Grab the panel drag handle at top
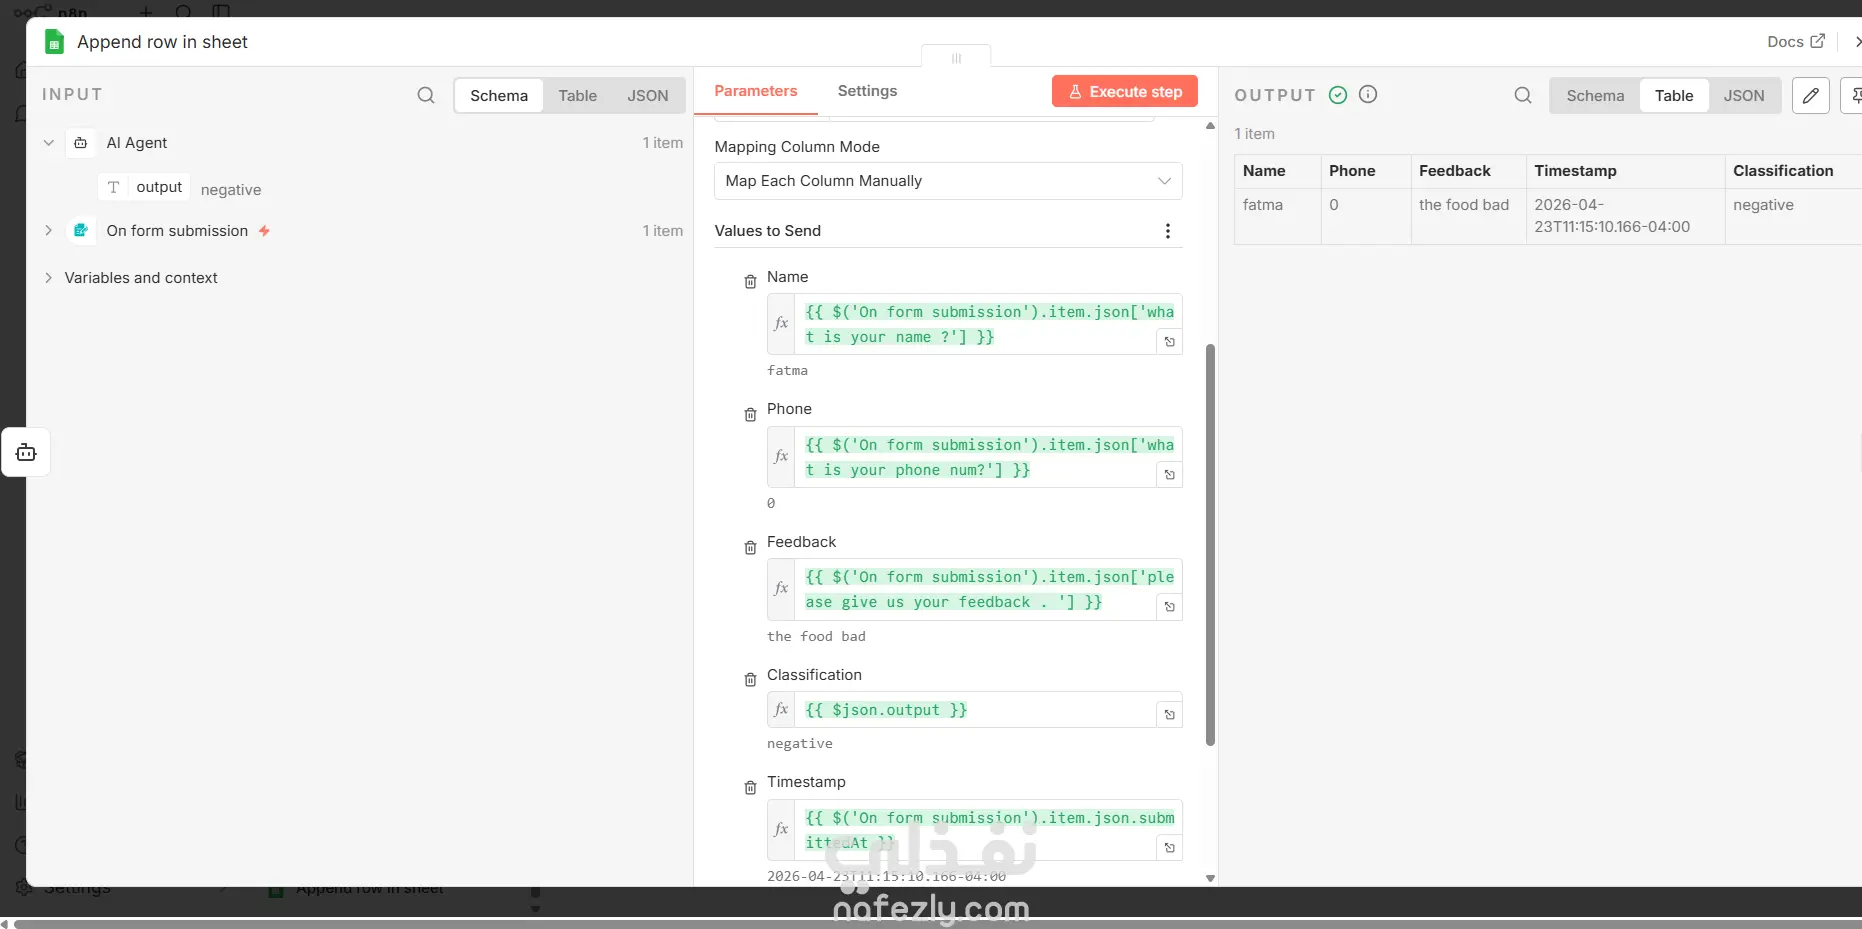The height and width of the screenshot is (929, 1862). click(956, 58)
